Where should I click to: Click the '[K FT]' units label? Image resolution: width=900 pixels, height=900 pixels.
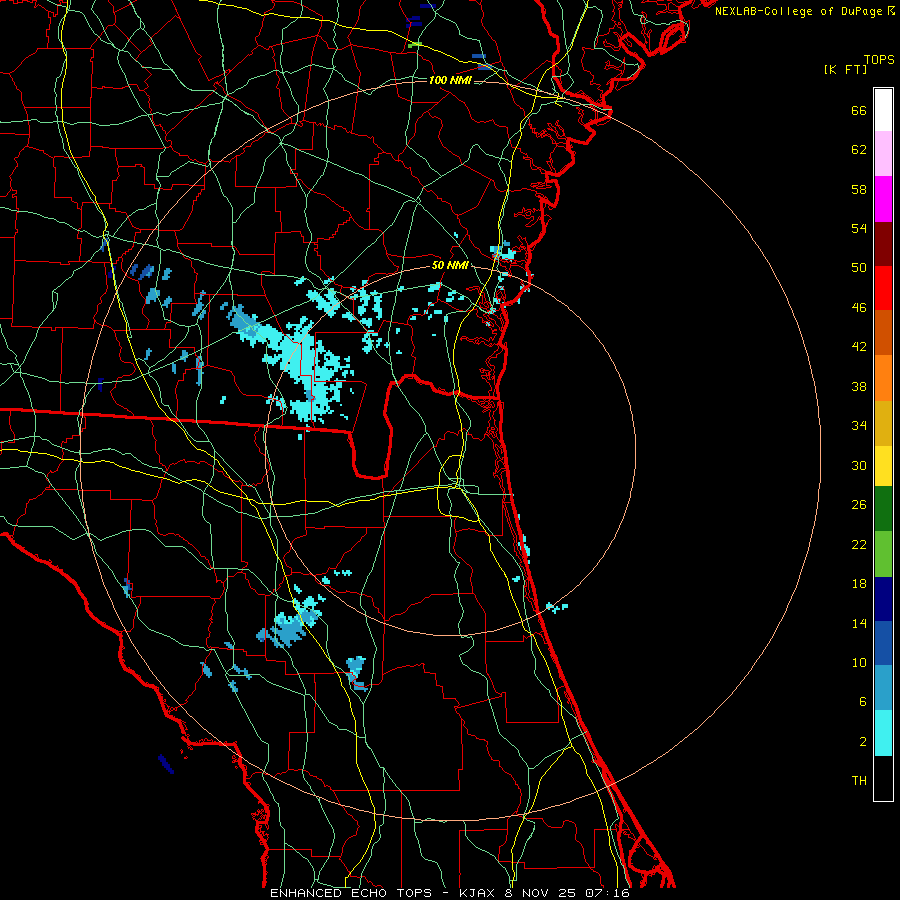click(x=845, y=69)
